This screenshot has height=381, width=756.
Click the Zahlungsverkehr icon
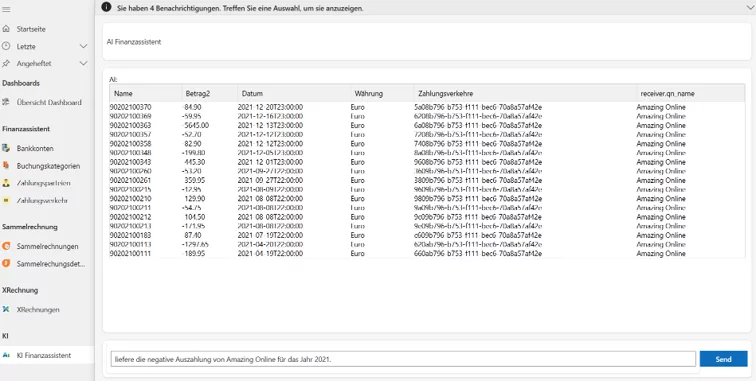pyautogui.click(x=6, y=200)
